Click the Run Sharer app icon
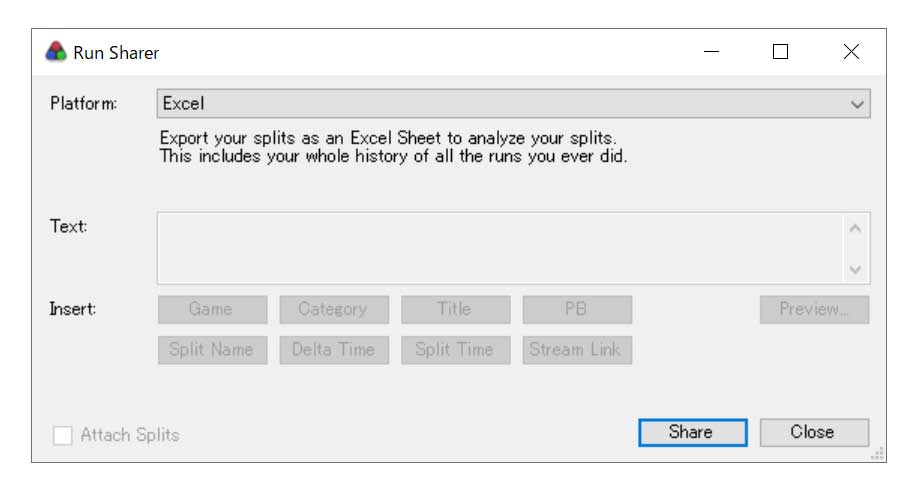Viewport: 910px width, 493px height. (56, 52)
